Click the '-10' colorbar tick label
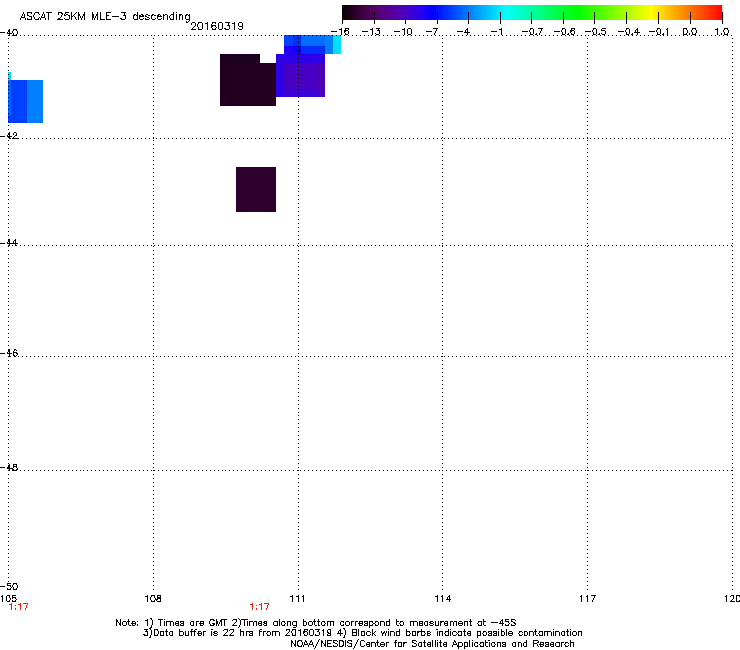The image size is (740, 650). click(403, 32)
